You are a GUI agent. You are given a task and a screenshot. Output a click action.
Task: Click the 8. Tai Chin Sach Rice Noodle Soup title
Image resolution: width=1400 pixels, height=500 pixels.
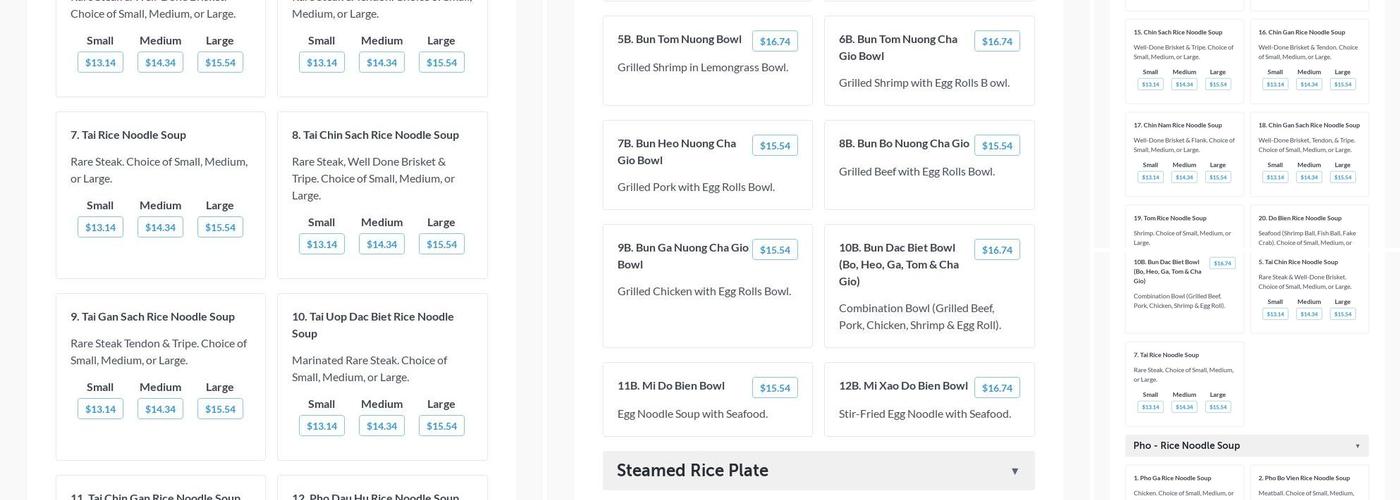[375, 135]
